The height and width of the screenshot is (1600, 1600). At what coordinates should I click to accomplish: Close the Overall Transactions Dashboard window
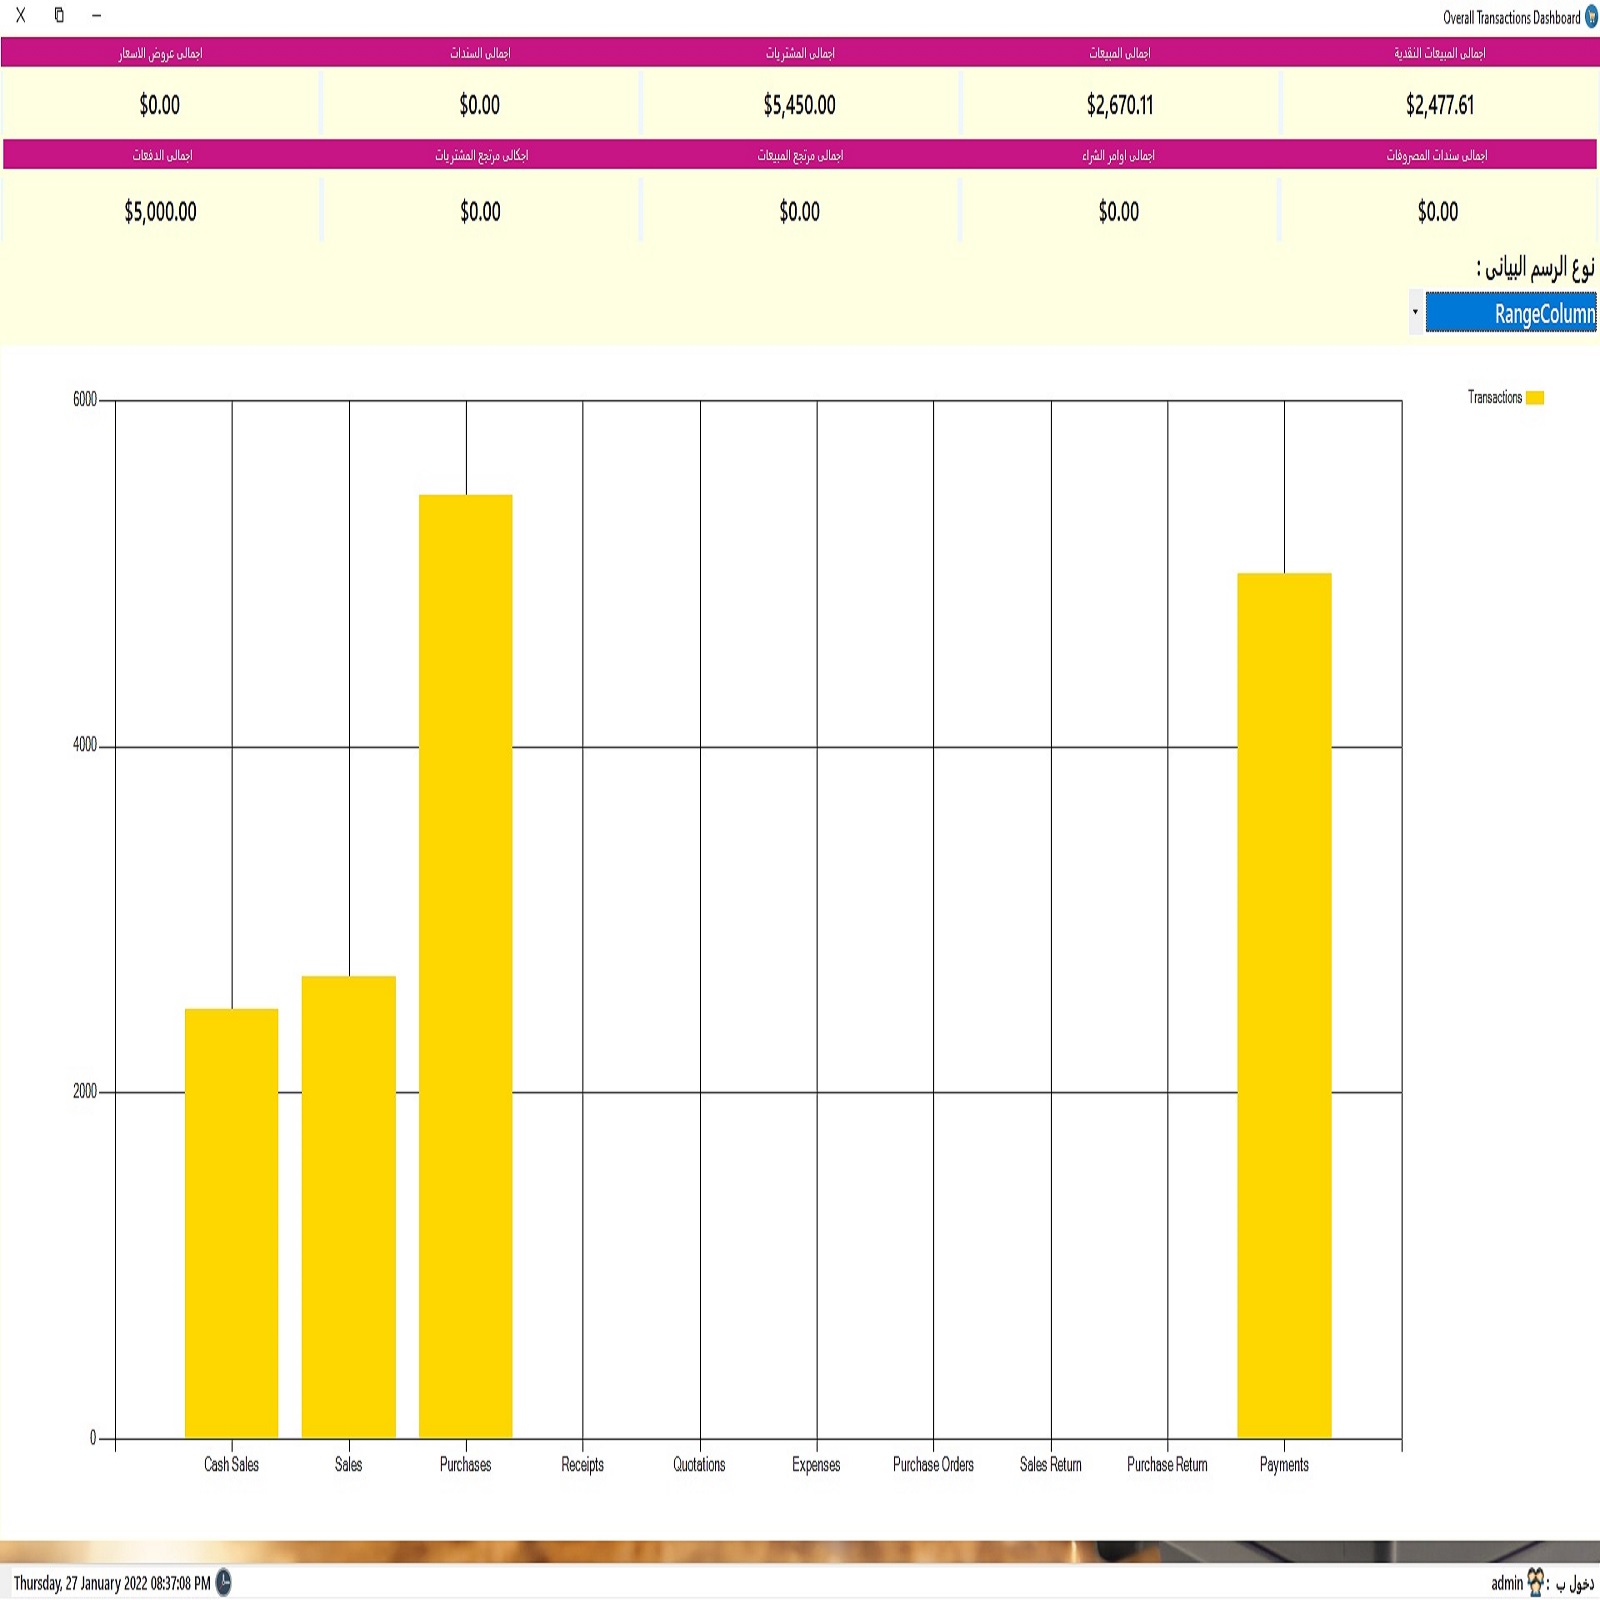click(x=20, y=15)
